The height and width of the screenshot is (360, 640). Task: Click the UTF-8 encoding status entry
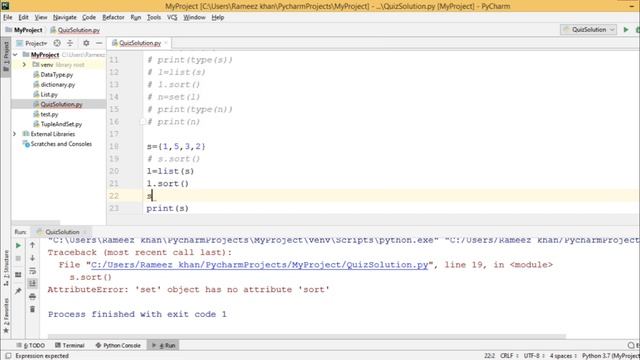(x=534, y=356)
